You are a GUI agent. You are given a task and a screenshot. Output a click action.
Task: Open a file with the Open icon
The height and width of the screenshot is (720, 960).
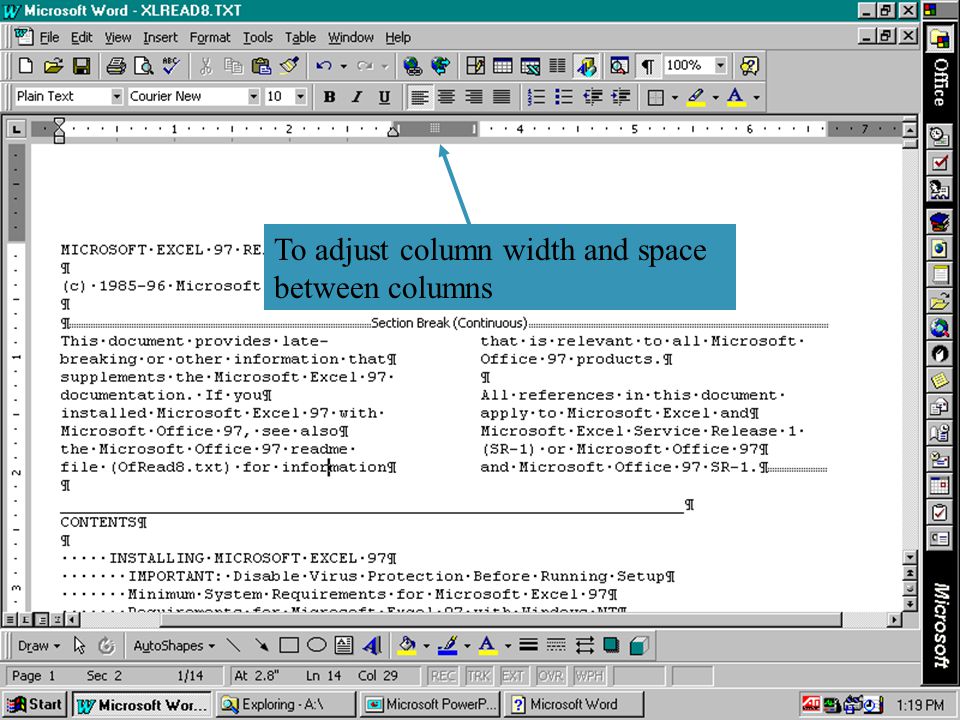53,66
